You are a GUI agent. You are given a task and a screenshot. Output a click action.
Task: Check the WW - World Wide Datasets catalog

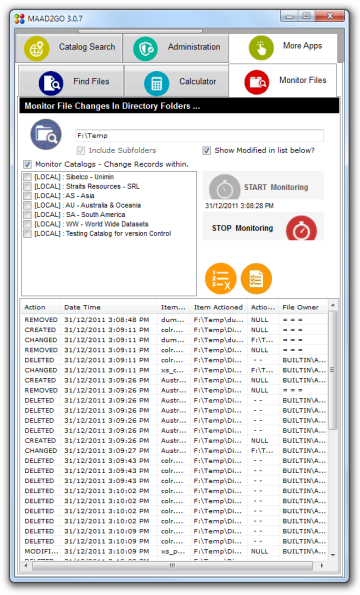click(27, 224)
